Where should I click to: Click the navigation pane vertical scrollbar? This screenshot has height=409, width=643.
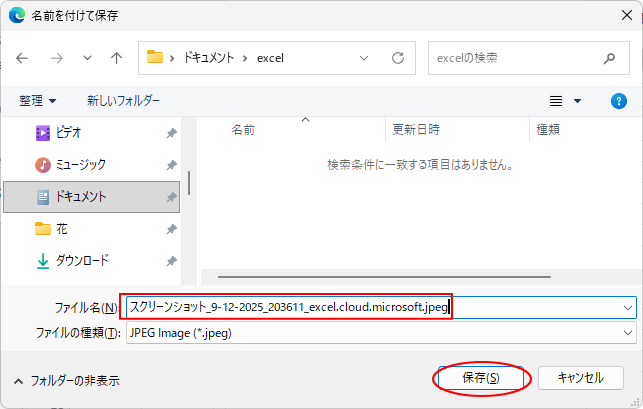point(189,183)
